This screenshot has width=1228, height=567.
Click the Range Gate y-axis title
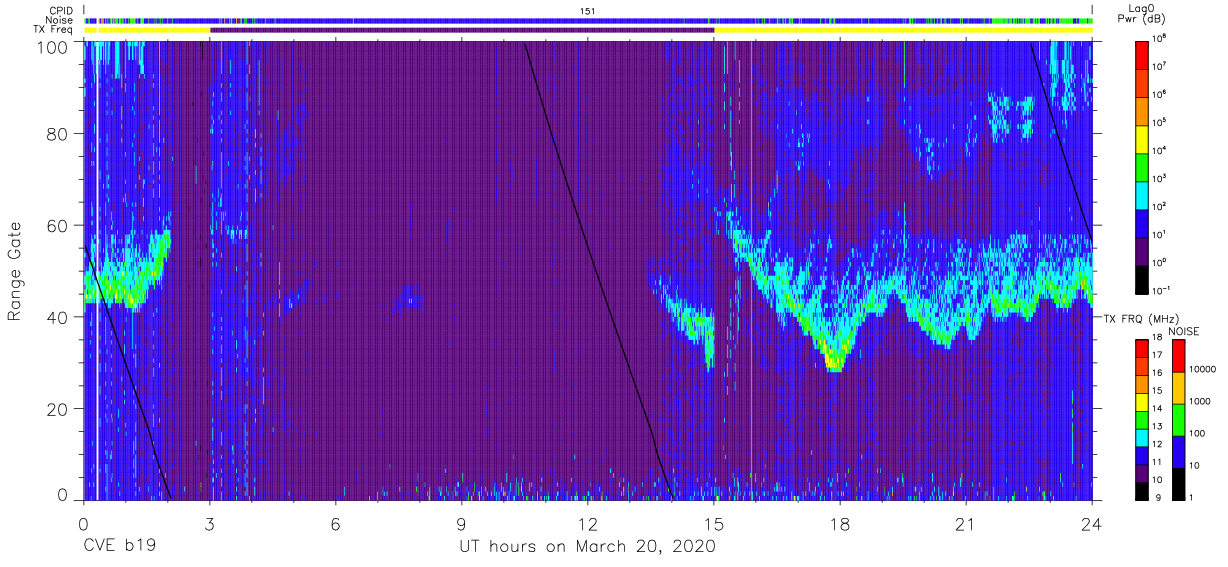click(16, 272)
